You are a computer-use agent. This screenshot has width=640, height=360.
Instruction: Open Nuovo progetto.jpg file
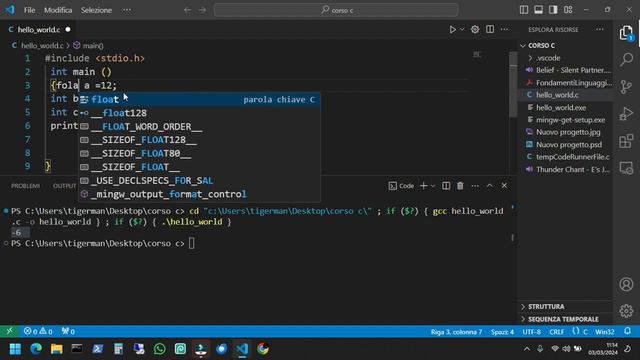565,132
